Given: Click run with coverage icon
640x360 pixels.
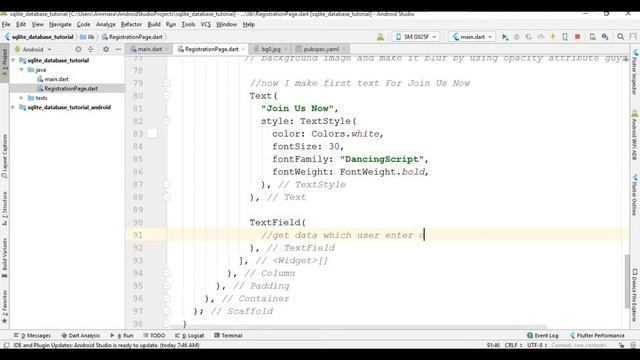Looking at the screenshot, I should coord(529,37).
